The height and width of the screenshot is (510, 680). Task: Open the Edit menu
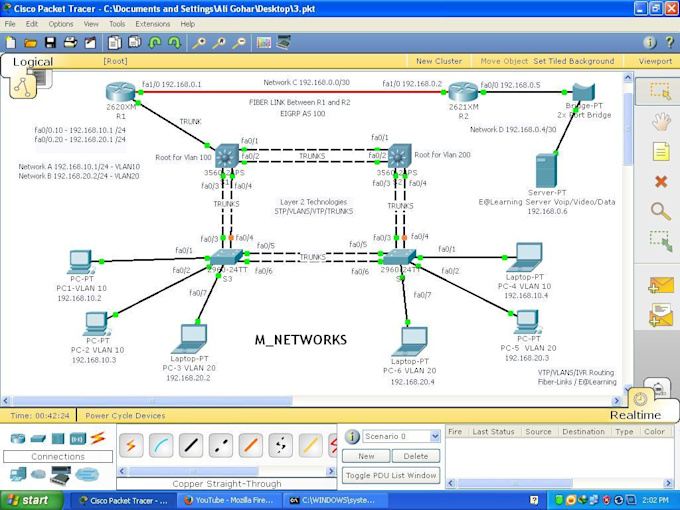[x=32, y=24]
